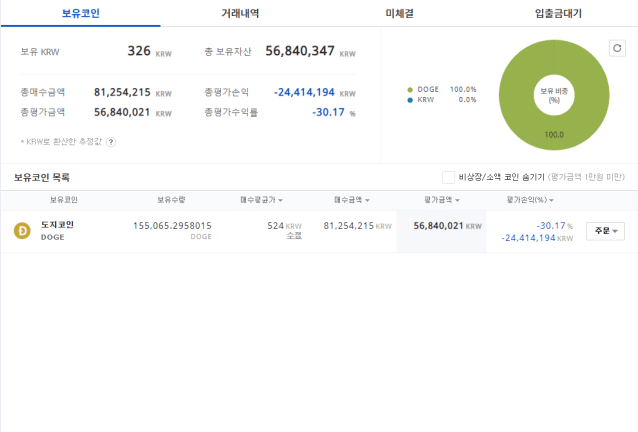Click the 보유코인 목록 heading

point(42,177)
